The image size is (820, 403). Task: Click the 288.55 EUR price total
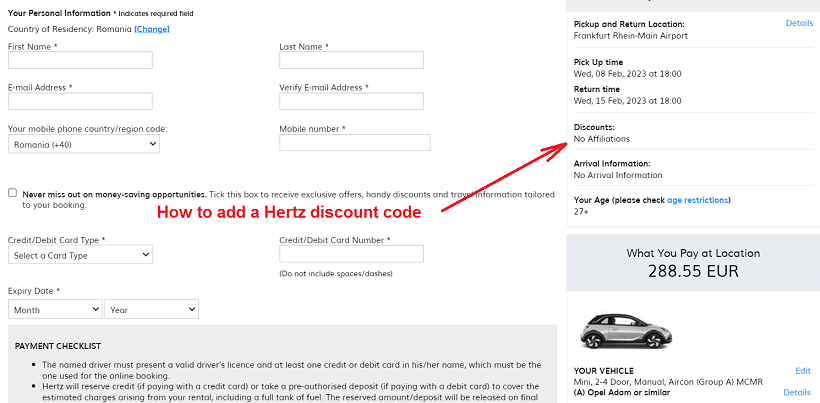pyautogui.click(x=693, y=271)
